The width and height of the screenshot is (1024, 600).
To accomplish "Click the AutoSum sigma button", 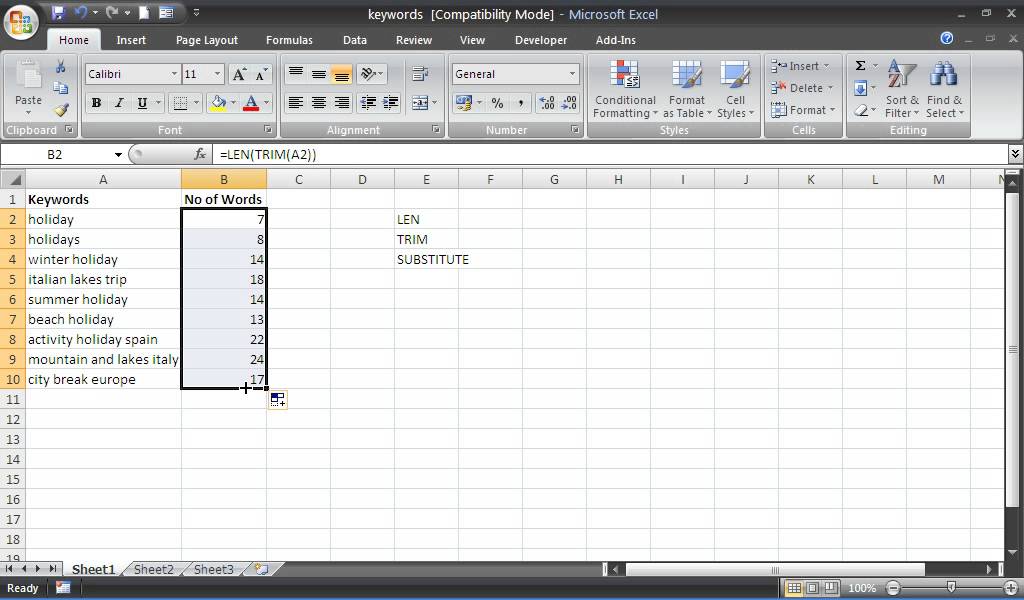I will coord(861,66).
